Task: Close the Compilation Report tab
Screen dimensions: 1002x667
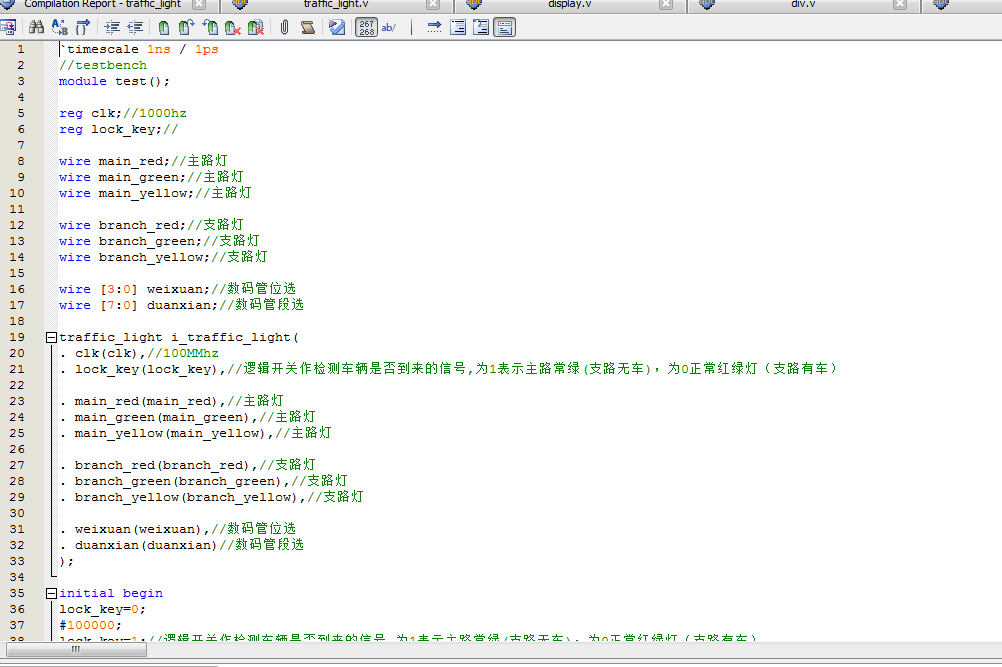Action: pyautogui.click(x=199, y=4)
